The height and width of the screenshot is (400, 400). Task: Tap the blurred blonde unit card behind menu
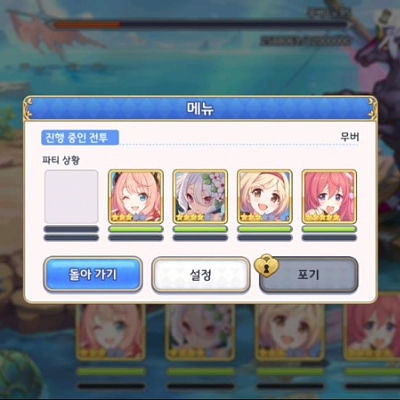coord(290,332)
